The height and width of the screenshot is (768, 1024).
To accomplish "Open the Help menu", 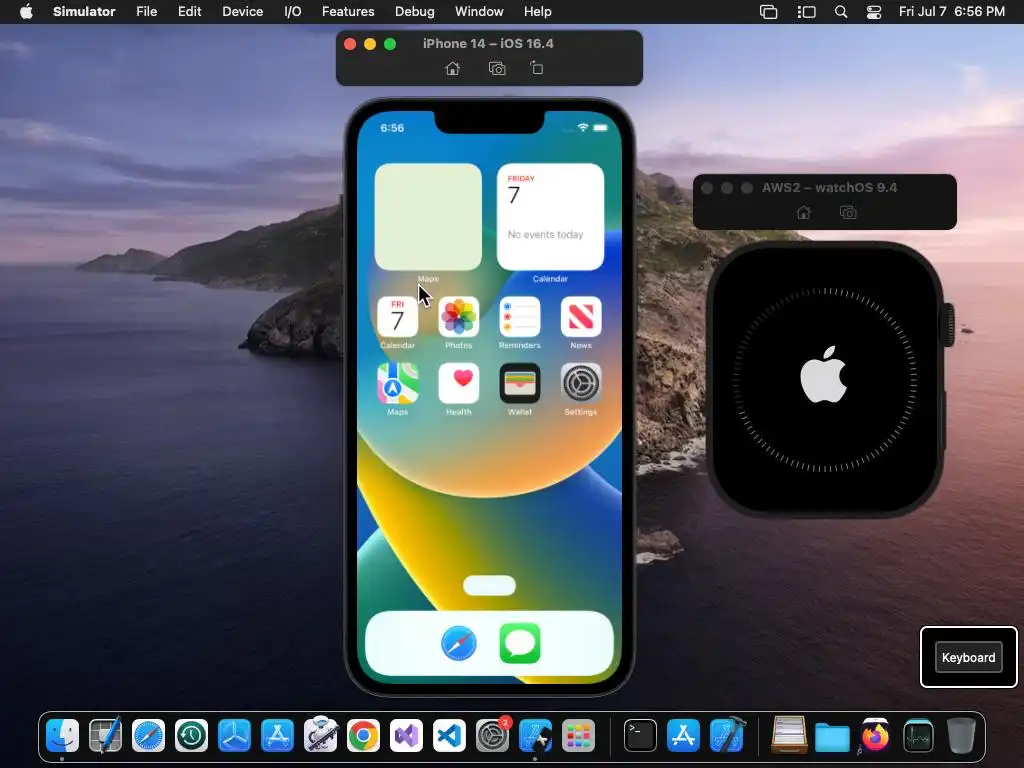I will tap(537, 12).
